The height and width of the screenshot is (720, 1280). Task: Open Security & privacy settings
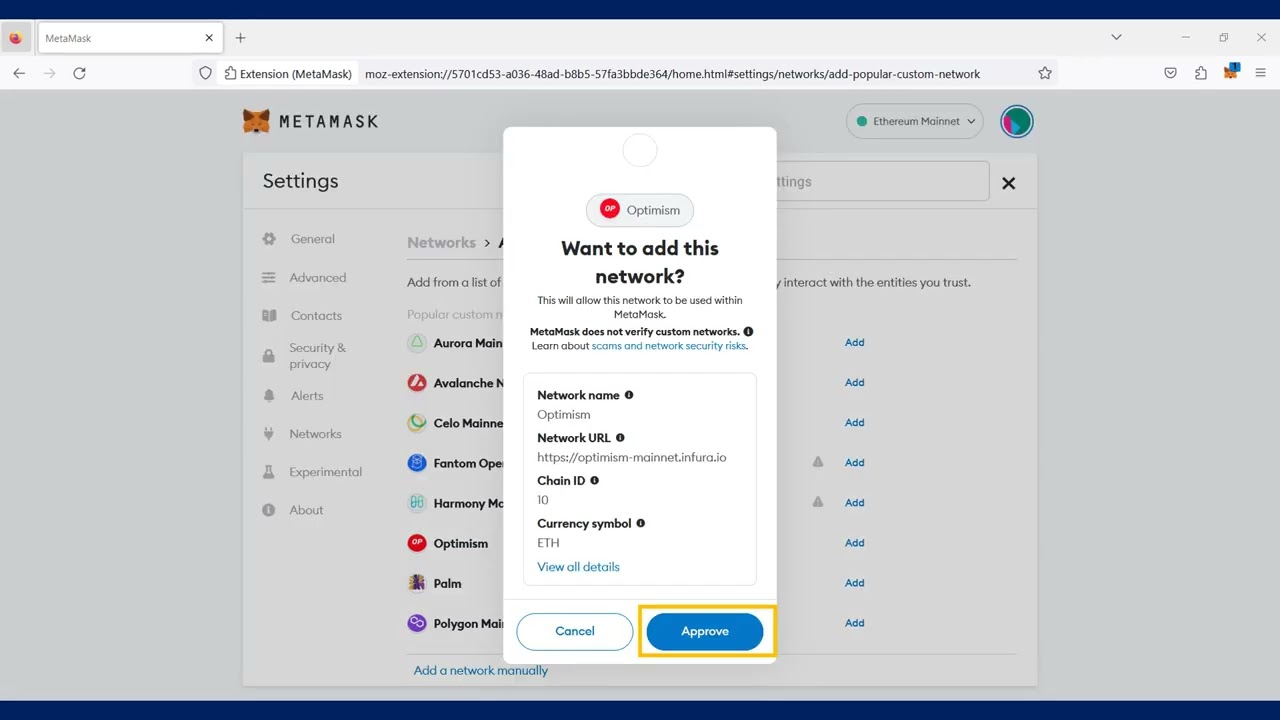click(318, 356)
